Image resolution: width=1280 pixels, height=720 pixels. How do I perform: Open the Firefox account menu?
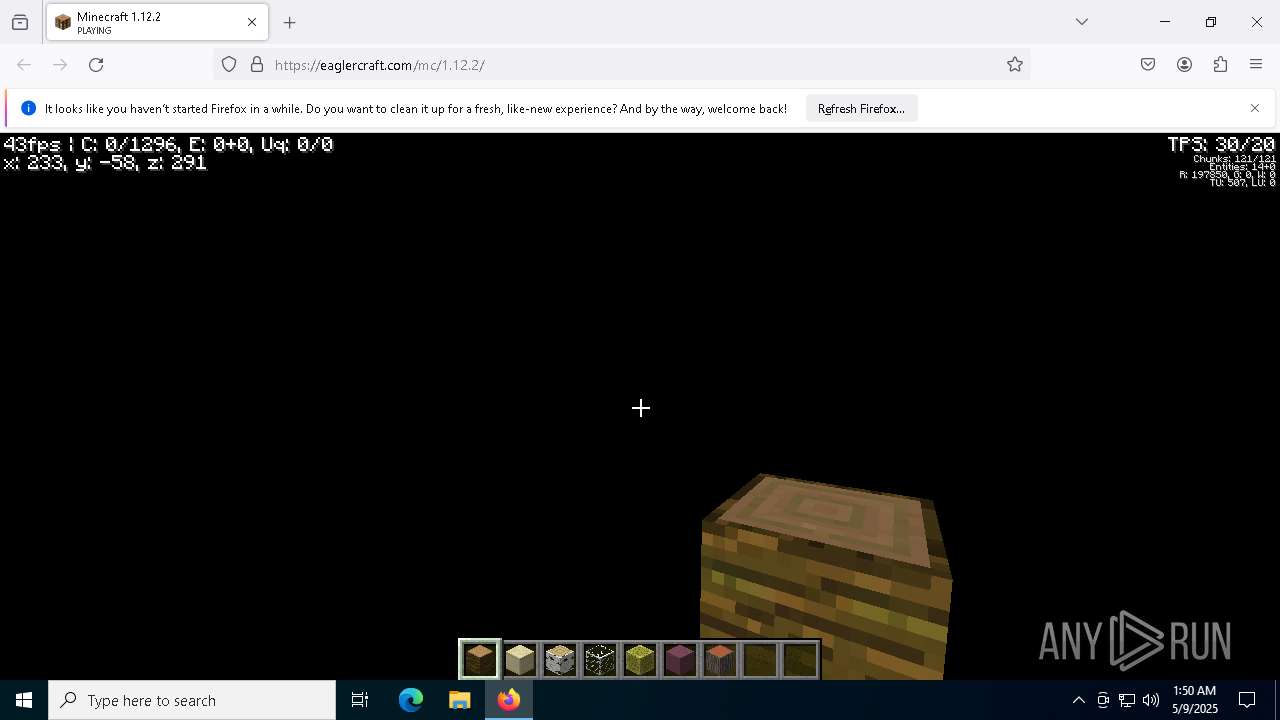coord(1184,65)
